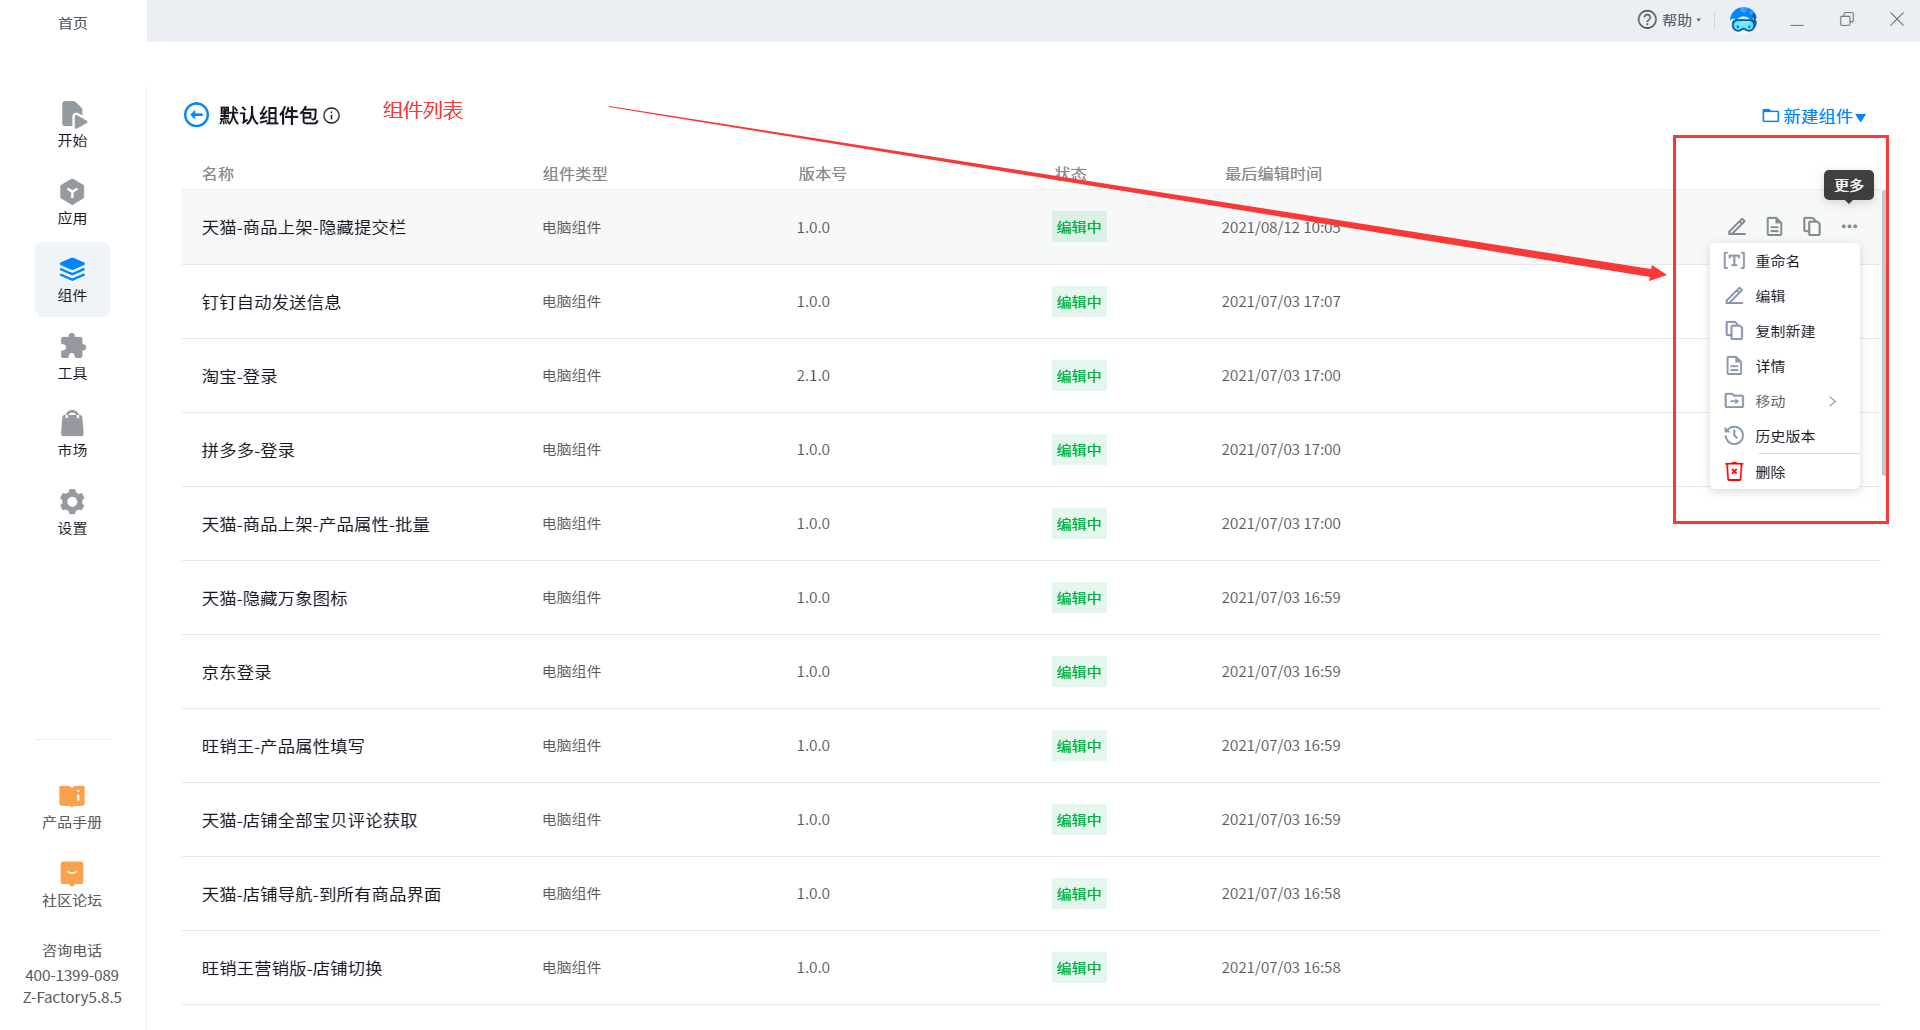Image resolution: width=1920 pixels, height=1030 pixels.
Task: Choose 历史版本 in the context menu
Action: [1784, 436]
